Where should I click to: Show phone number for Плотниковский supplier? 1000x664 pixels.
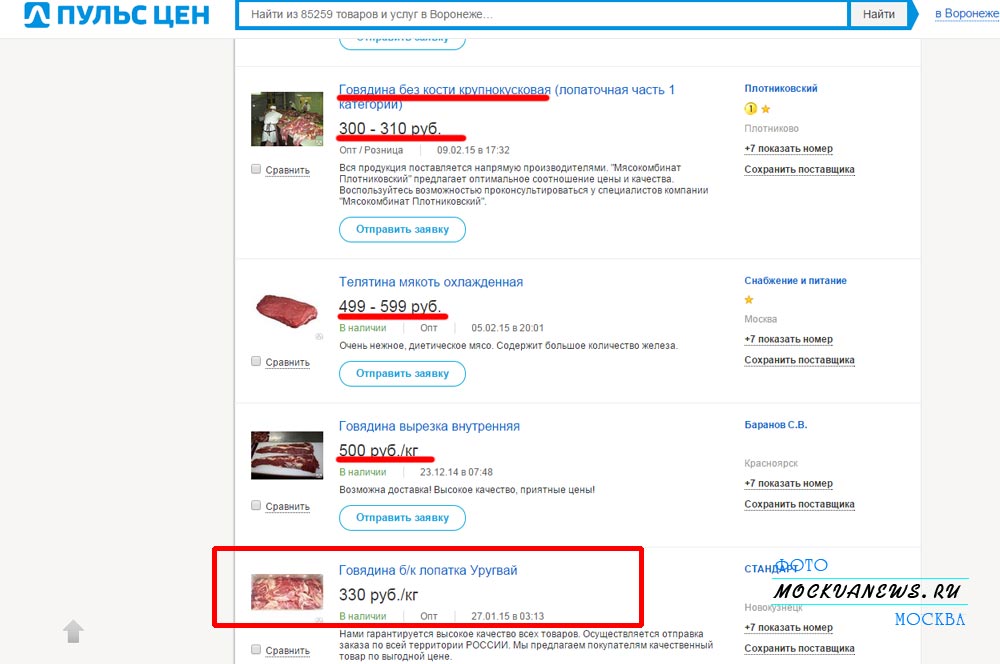[788, 149]
